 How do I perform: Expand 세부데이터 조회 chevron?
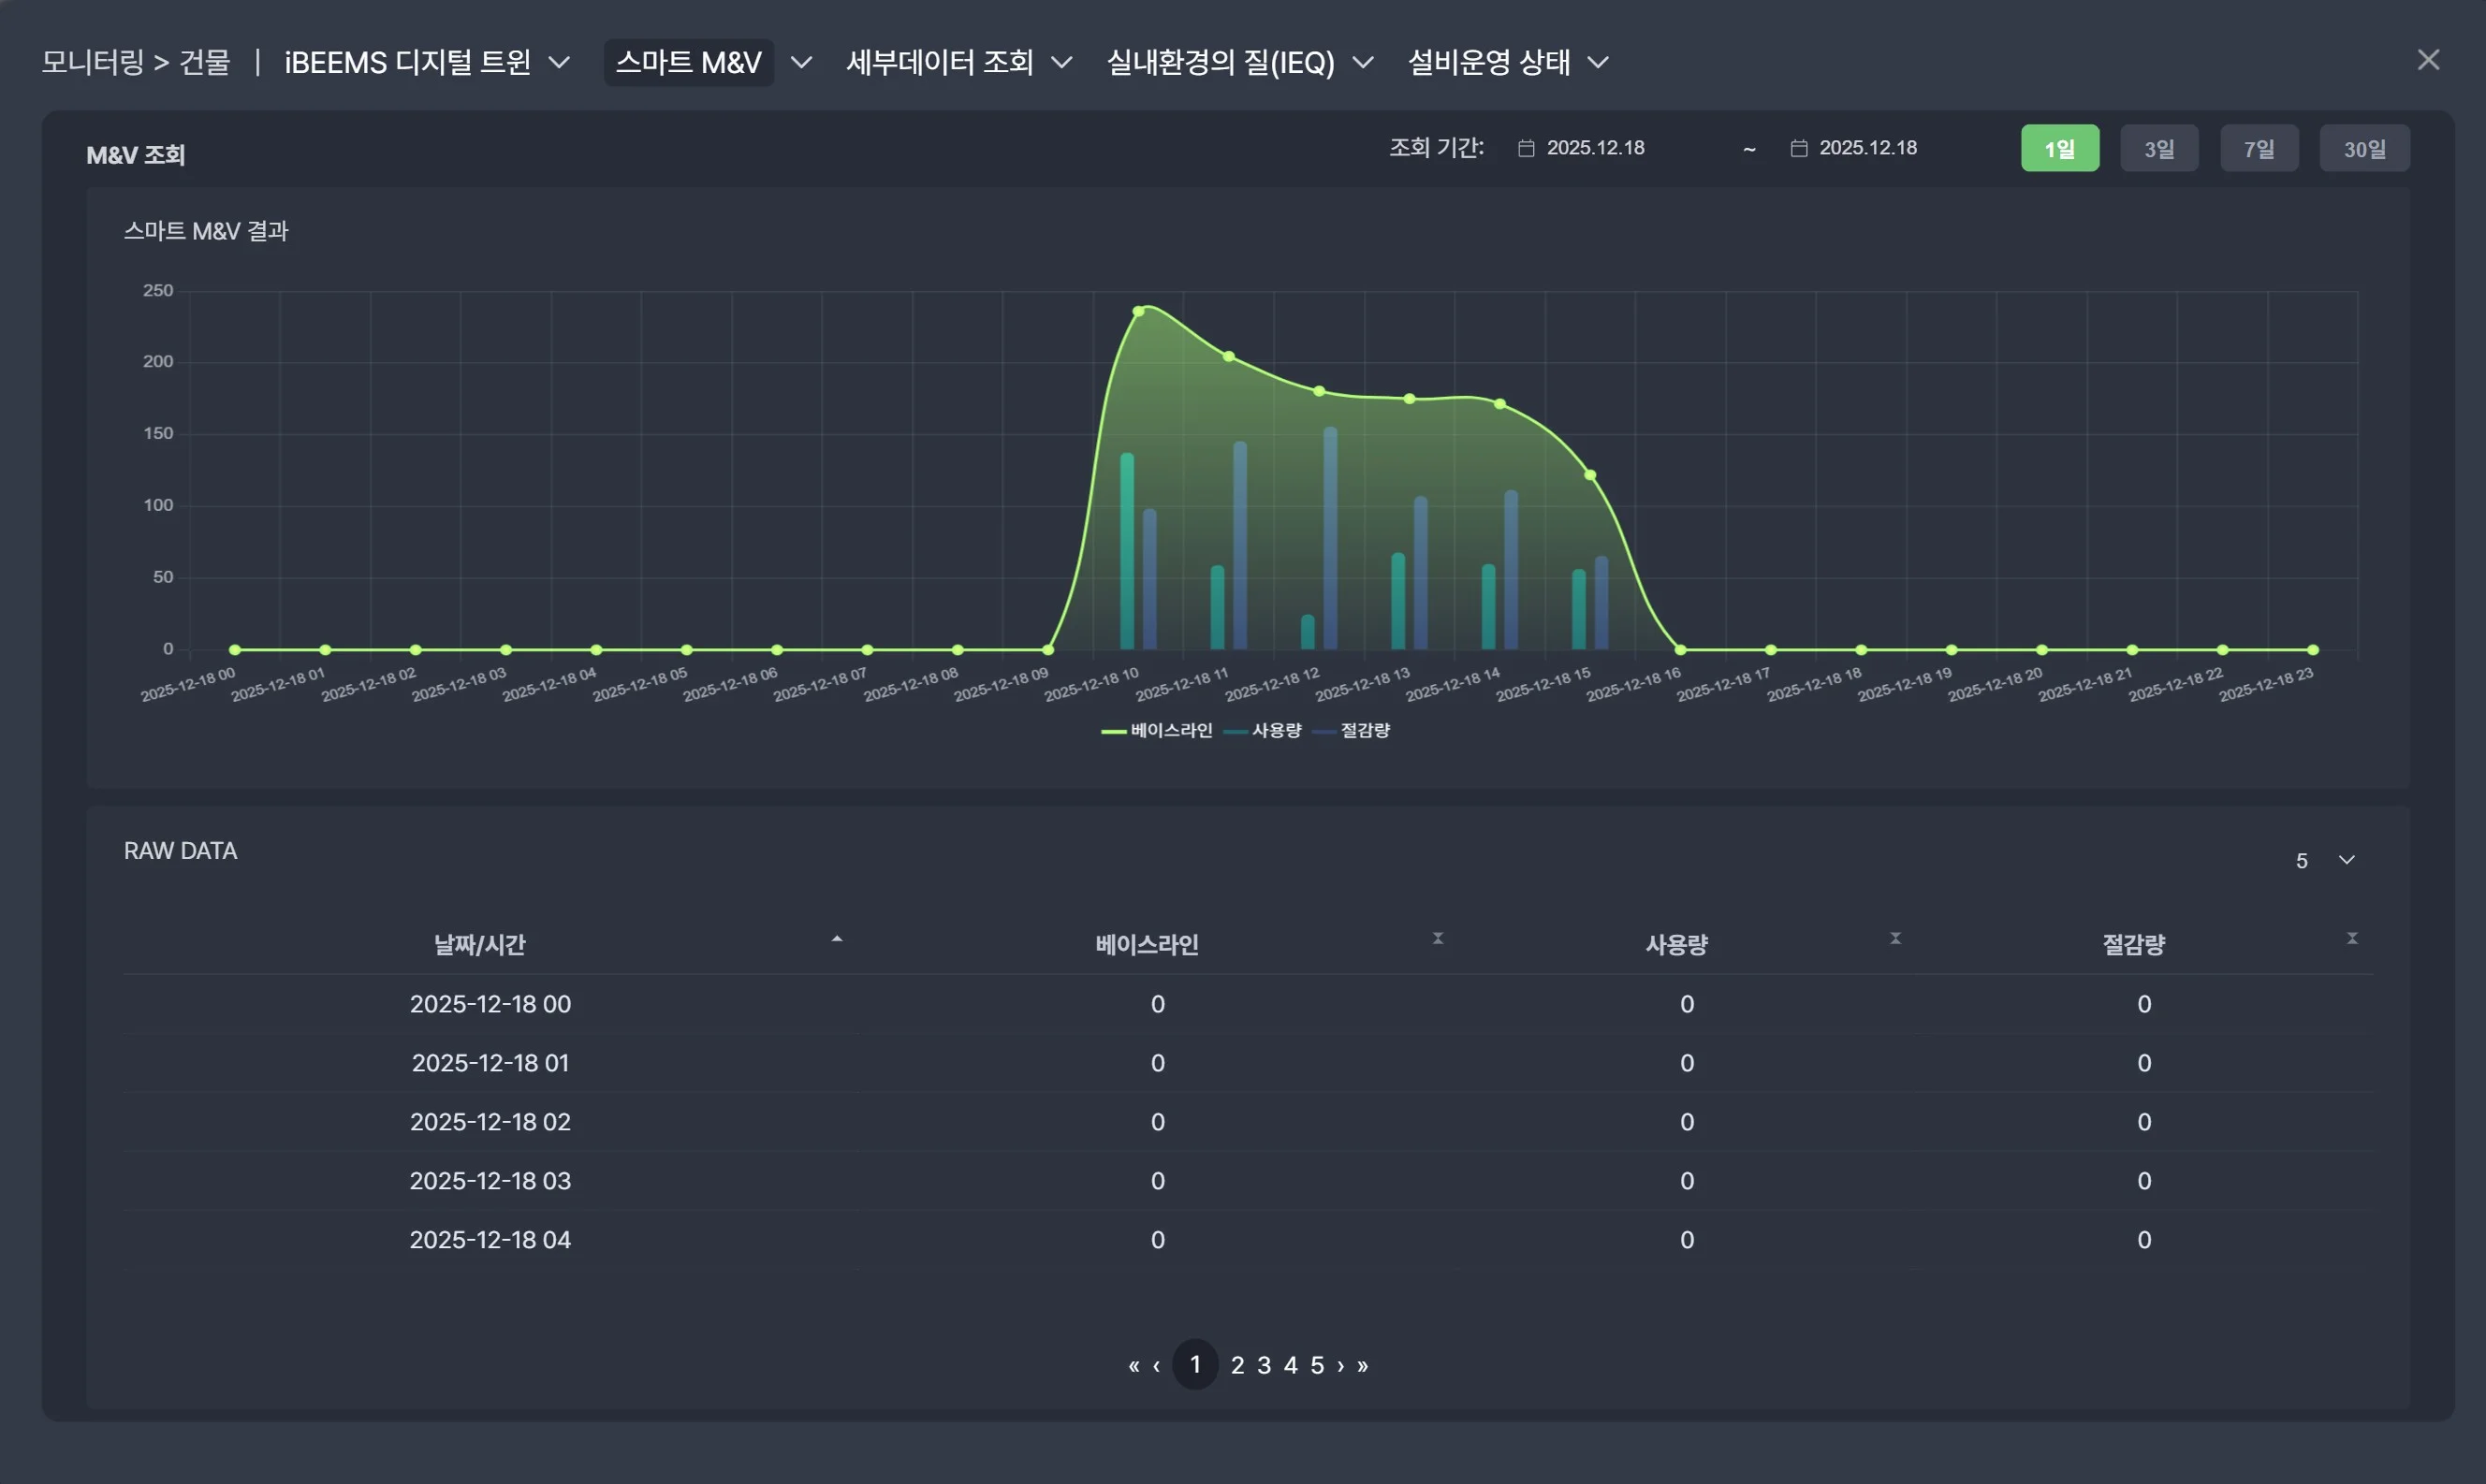tap(1062, 62)
